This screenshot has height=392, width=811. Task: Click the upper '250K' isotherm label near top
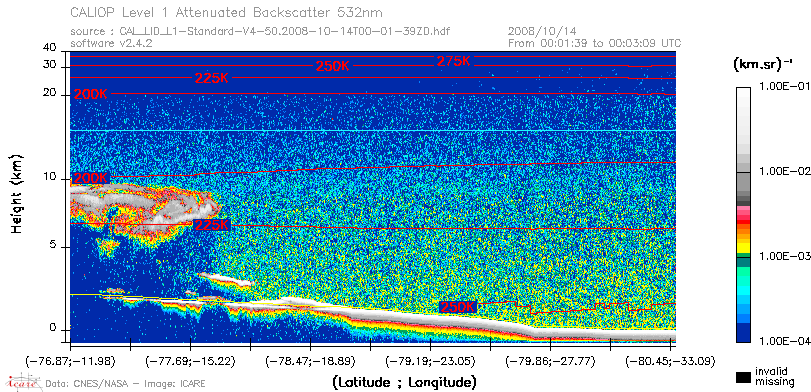[332, 66]
